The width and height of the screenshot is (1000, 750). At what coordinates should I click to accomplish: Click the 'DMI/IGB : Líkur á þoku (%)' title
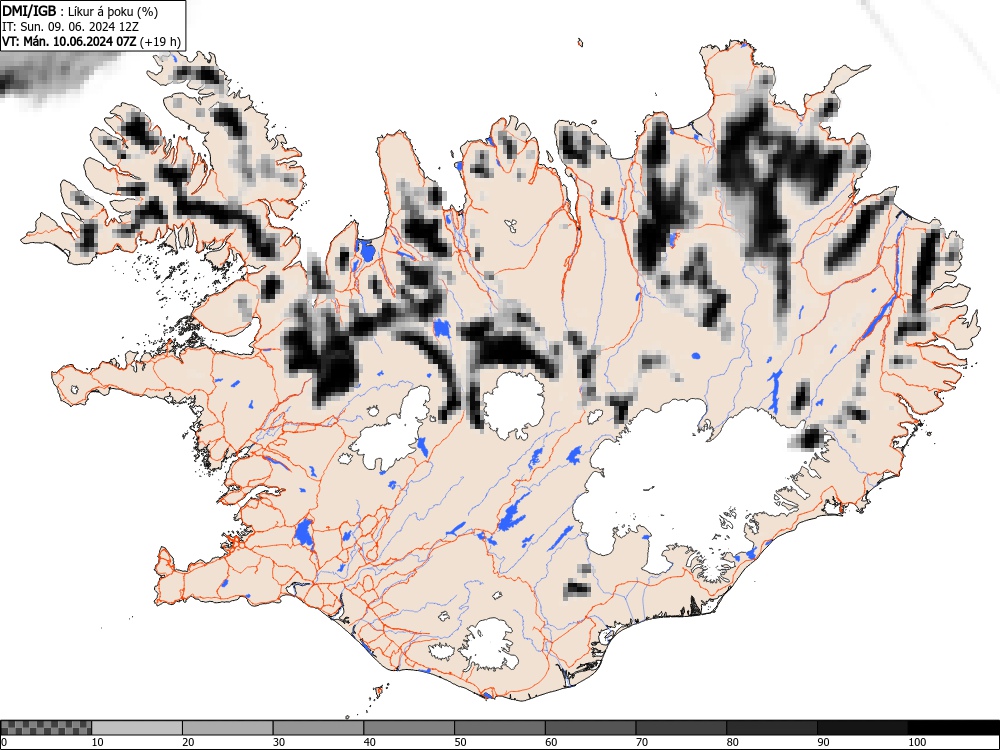click(80, 11)
